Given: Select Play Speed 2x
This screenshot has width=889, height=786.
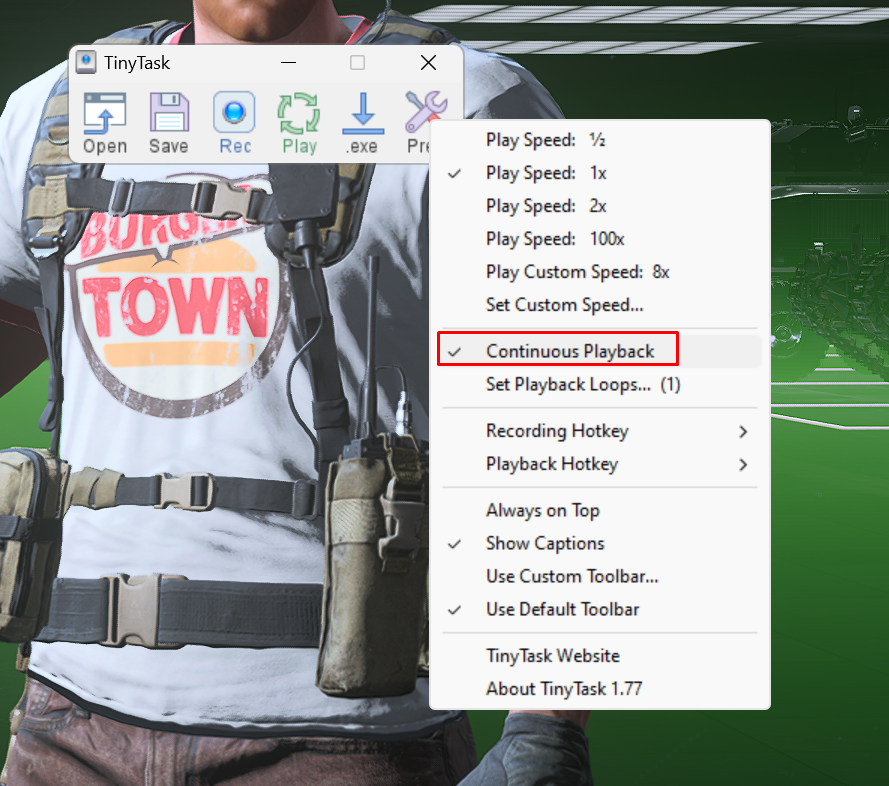Looking at the screenshot, I should pyautogui.click(x=600, y=206).
